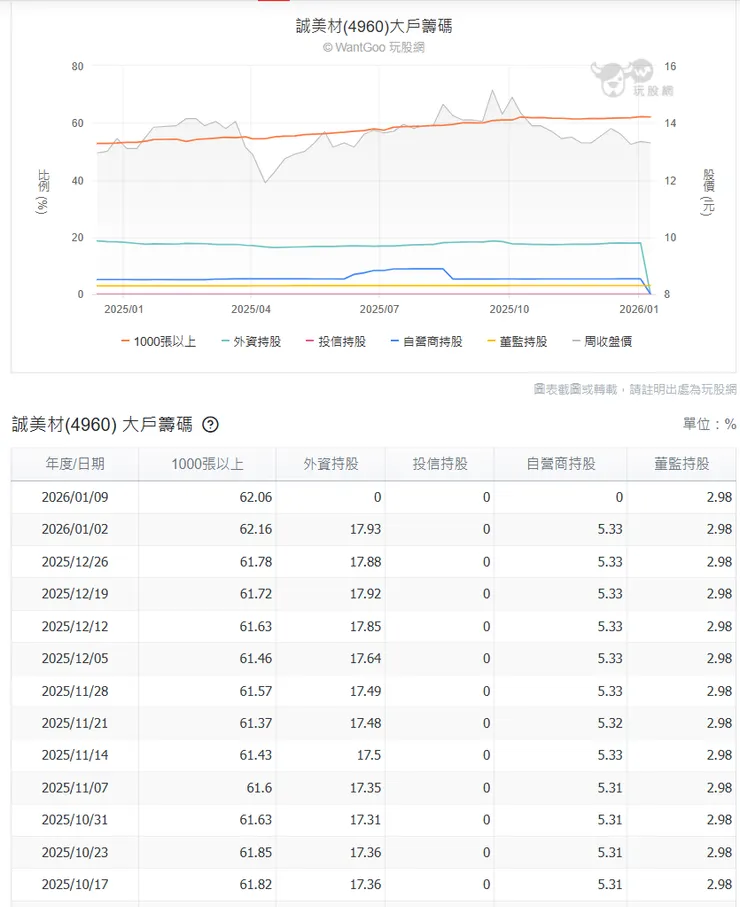Click the 外資持股 value 17.92
Viewport: 740px width, 907px height.
coord(365,594)
